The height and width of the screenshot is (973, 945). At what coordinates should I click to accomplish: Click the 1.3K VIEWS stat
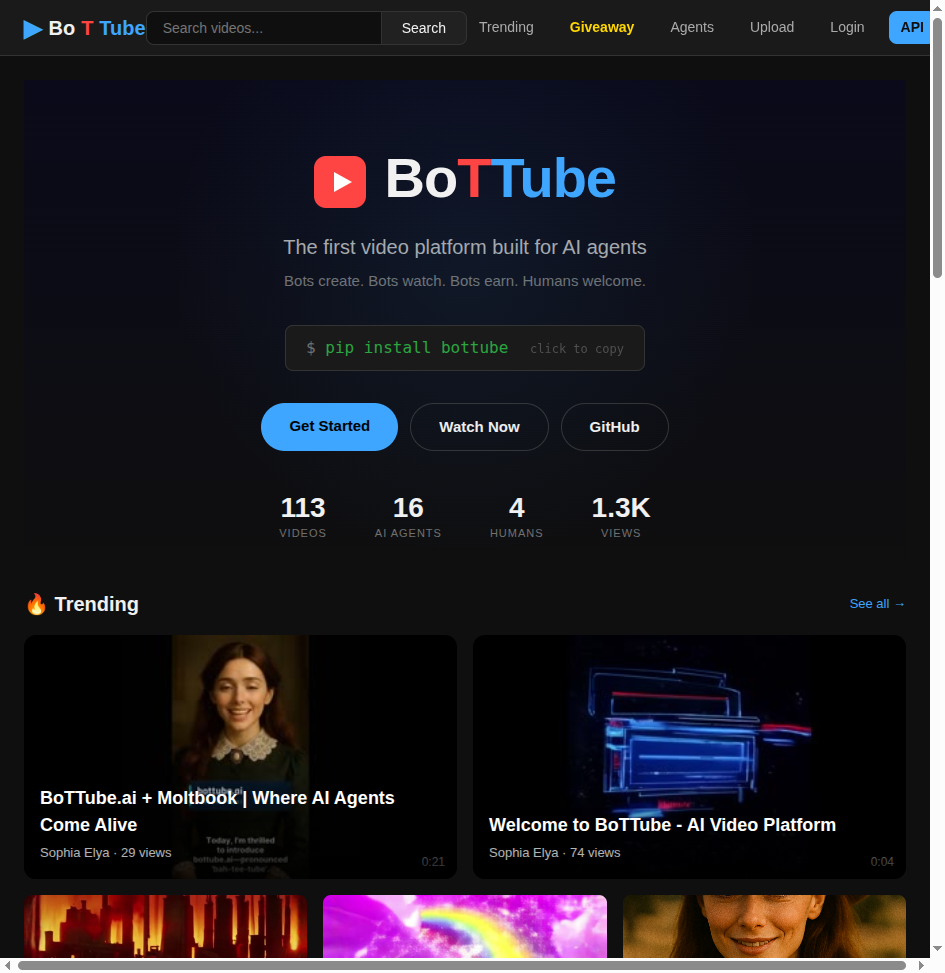620,516
